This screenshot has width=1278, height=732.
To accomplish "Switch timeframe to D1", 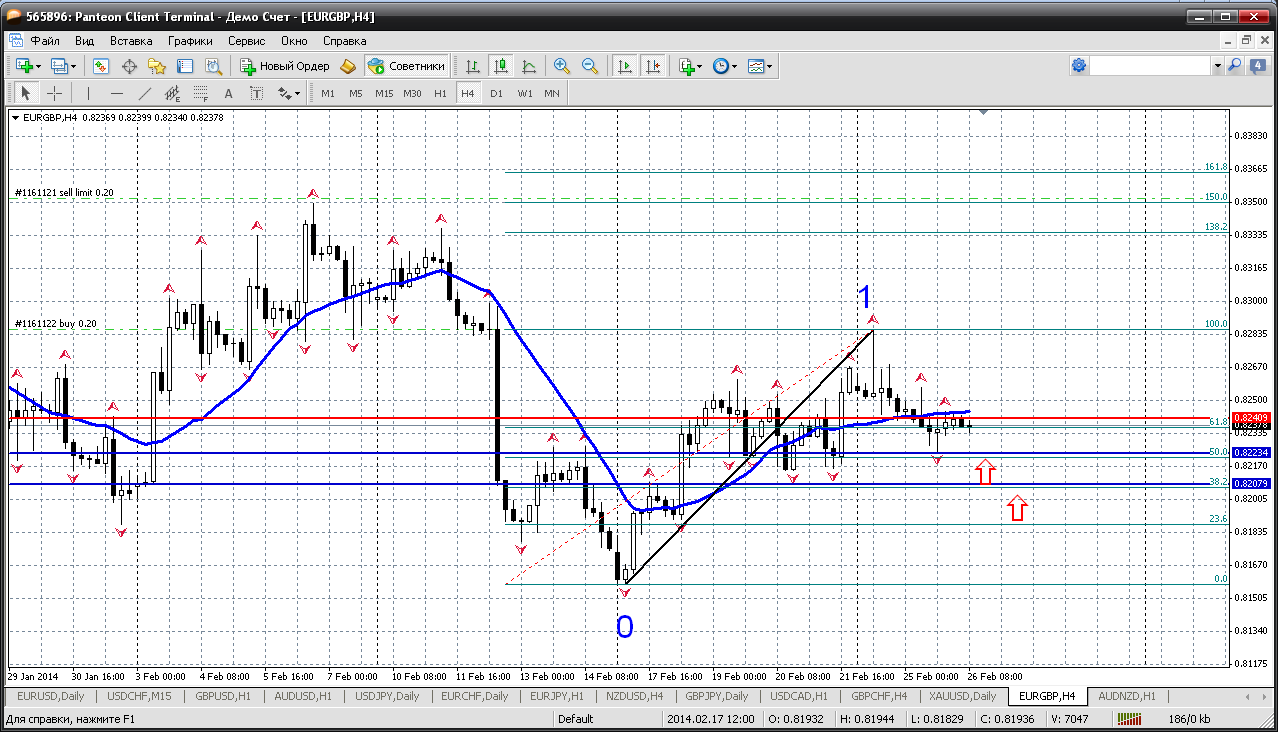I will click(496, 93).
